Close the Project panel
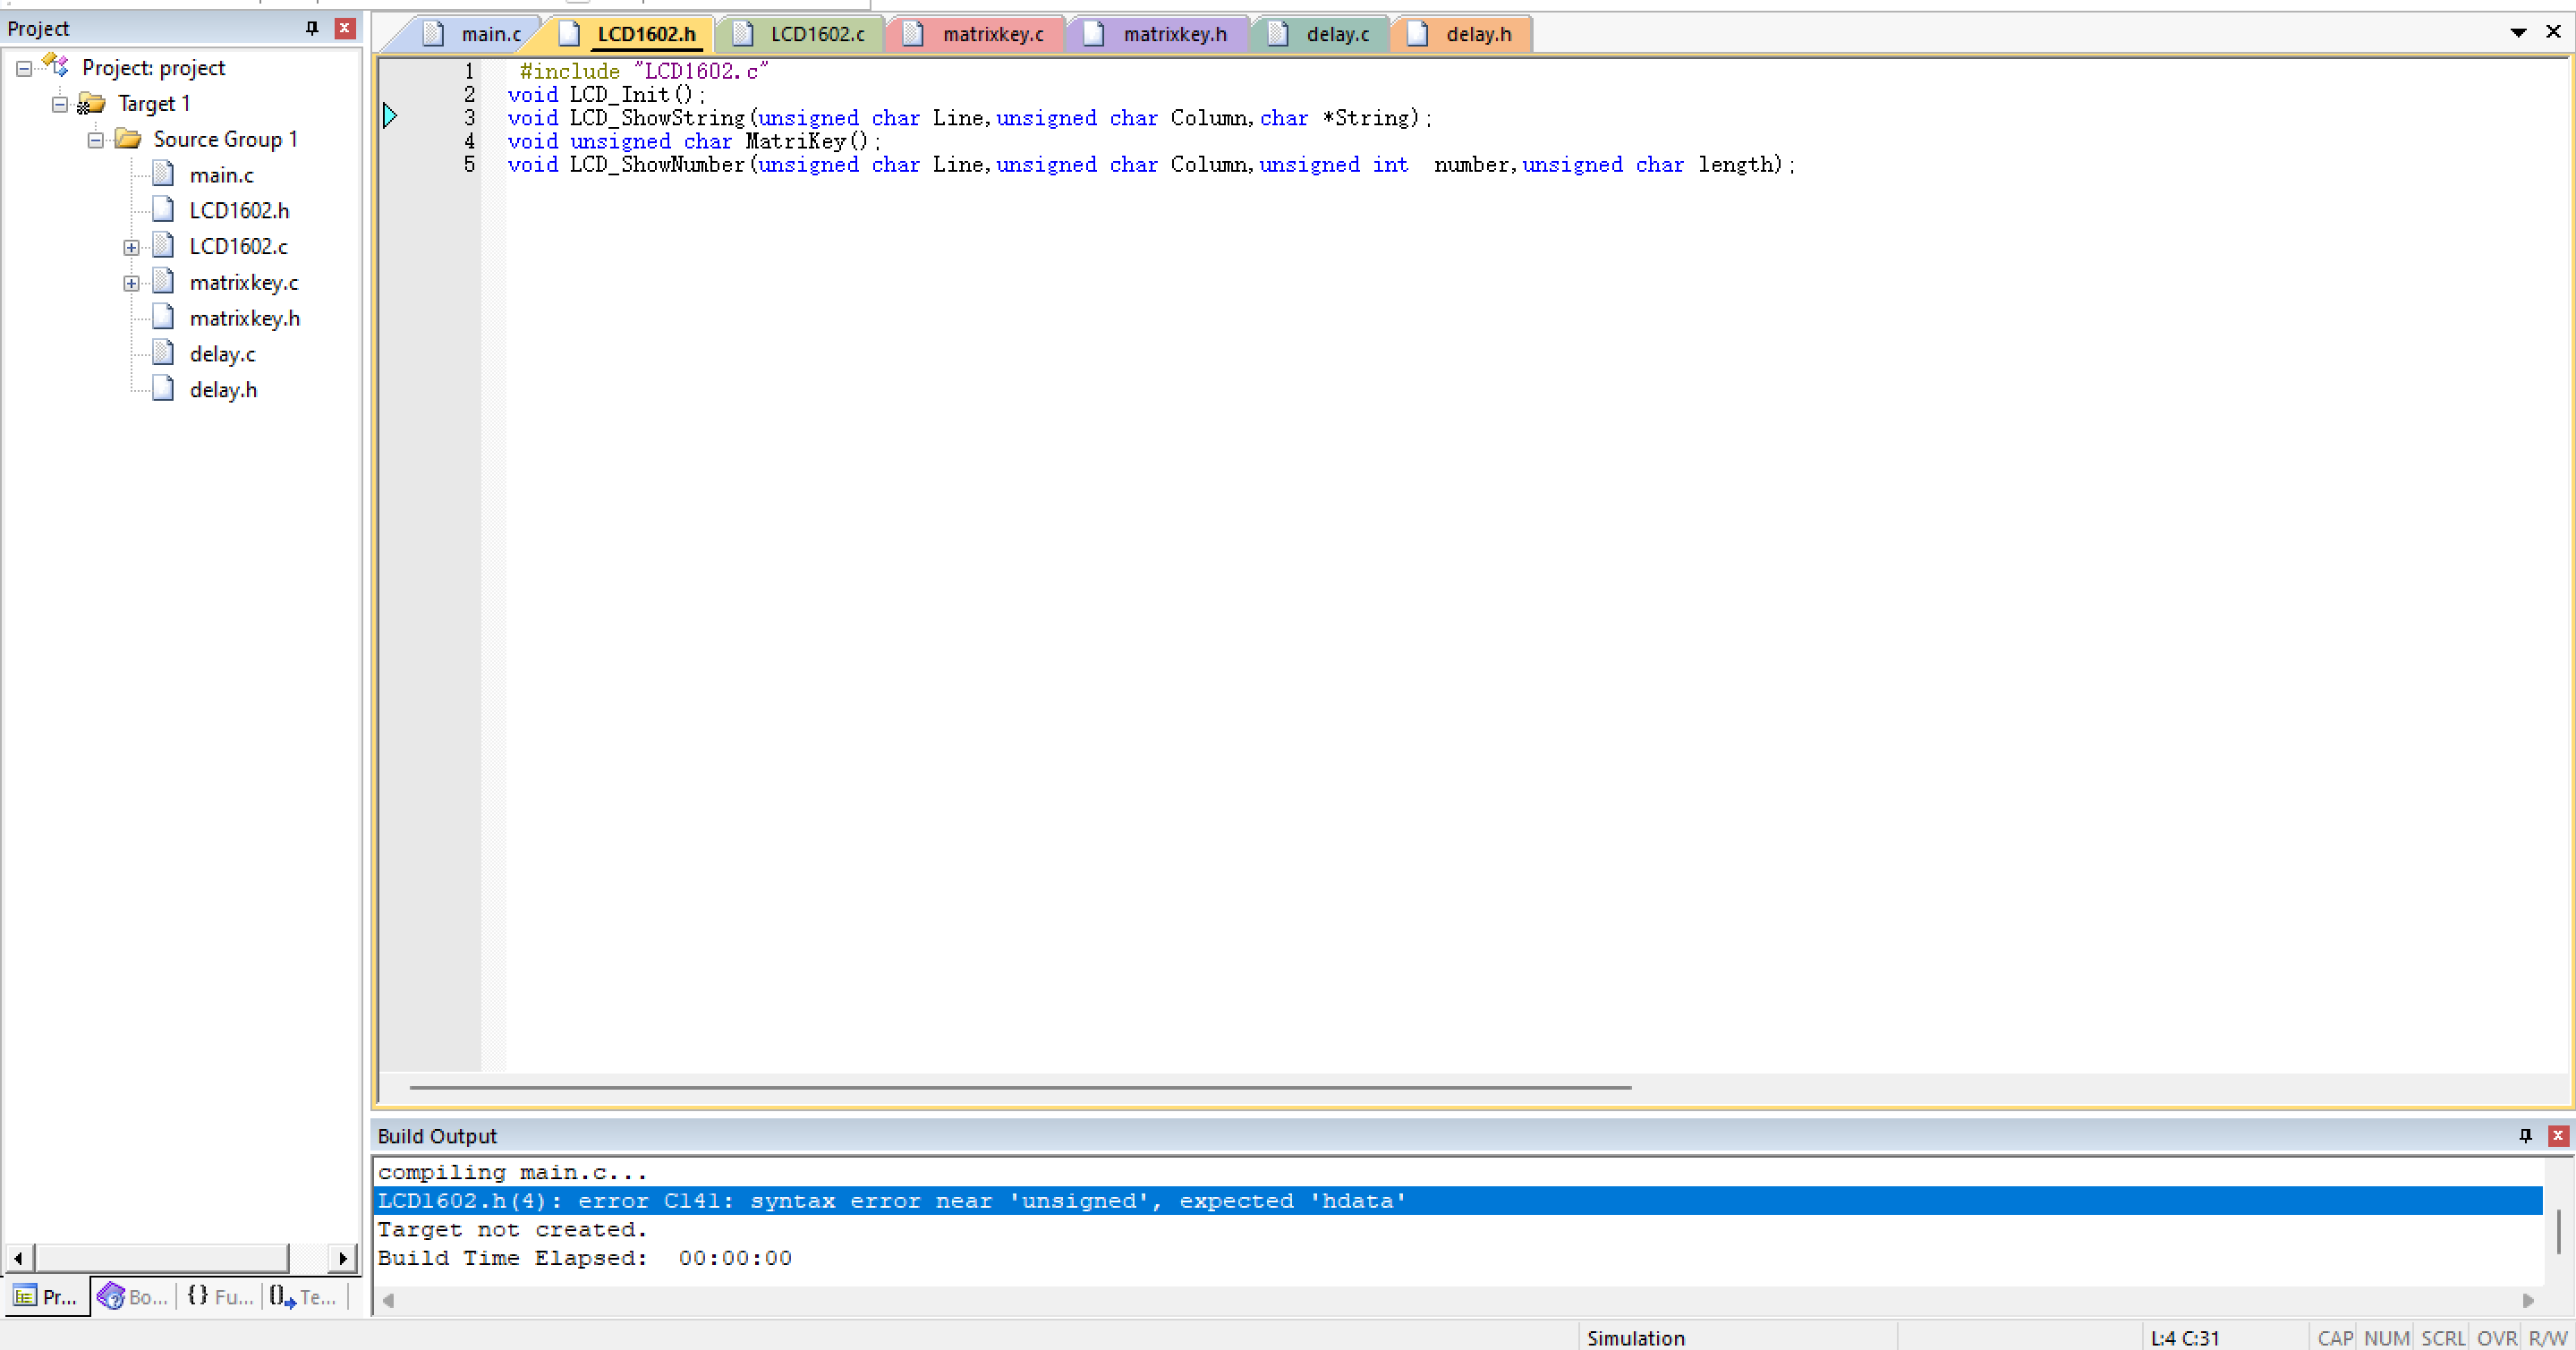The height and width of the screenshot is (1350, 2576). [x=345, y=28]
